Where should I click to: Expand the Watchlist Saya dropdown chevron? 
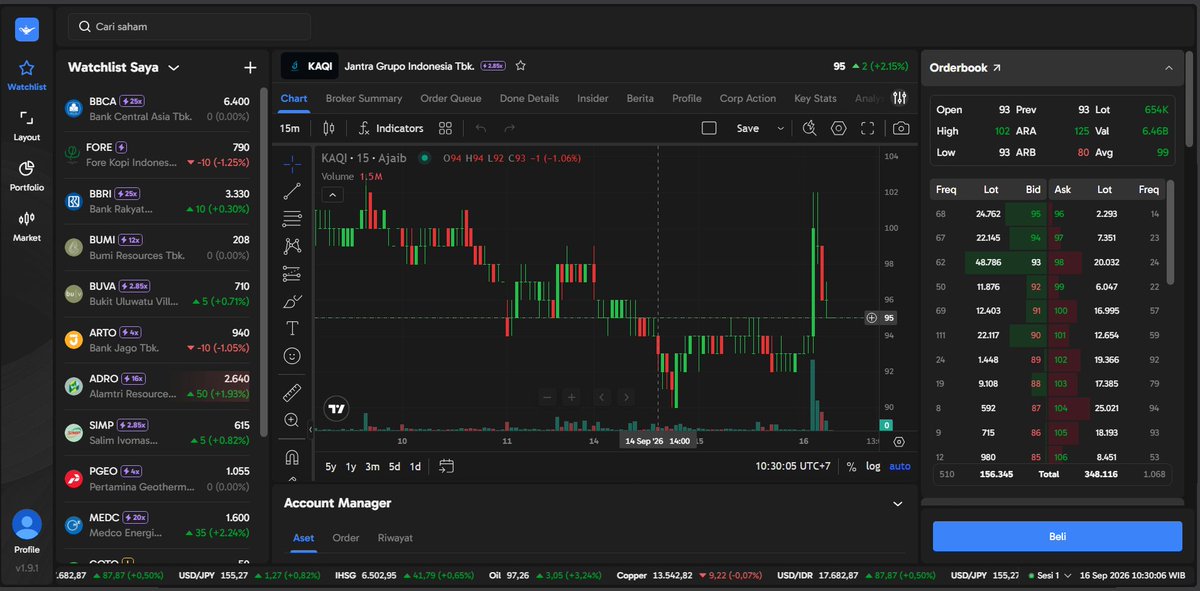pyautogui.click(x=174, y=68)
